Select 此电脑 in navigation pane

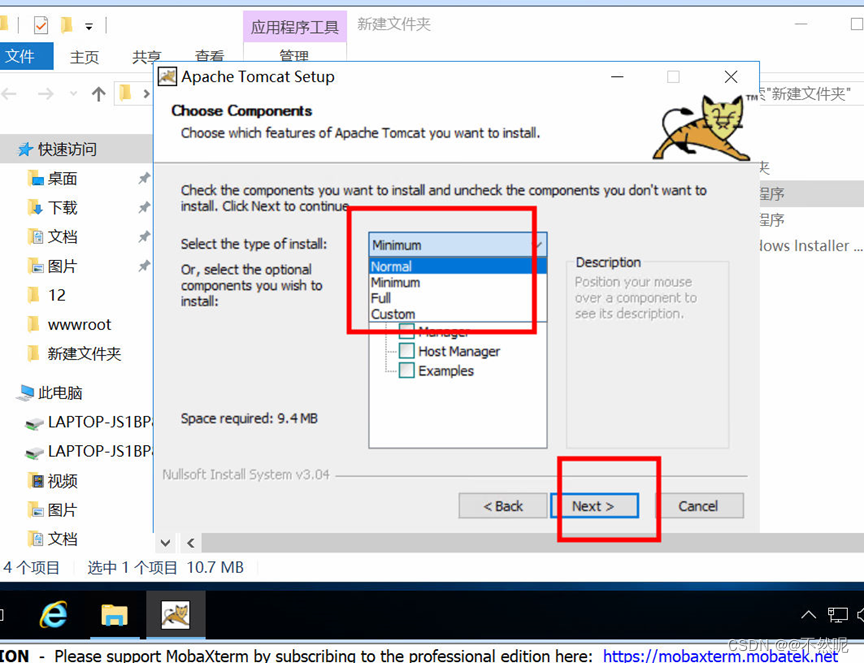[60, 392]
